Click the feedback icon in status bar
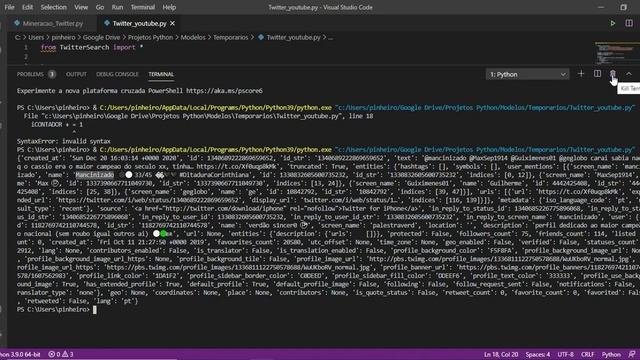Screen dimensions: 640x360 [632, 354]
